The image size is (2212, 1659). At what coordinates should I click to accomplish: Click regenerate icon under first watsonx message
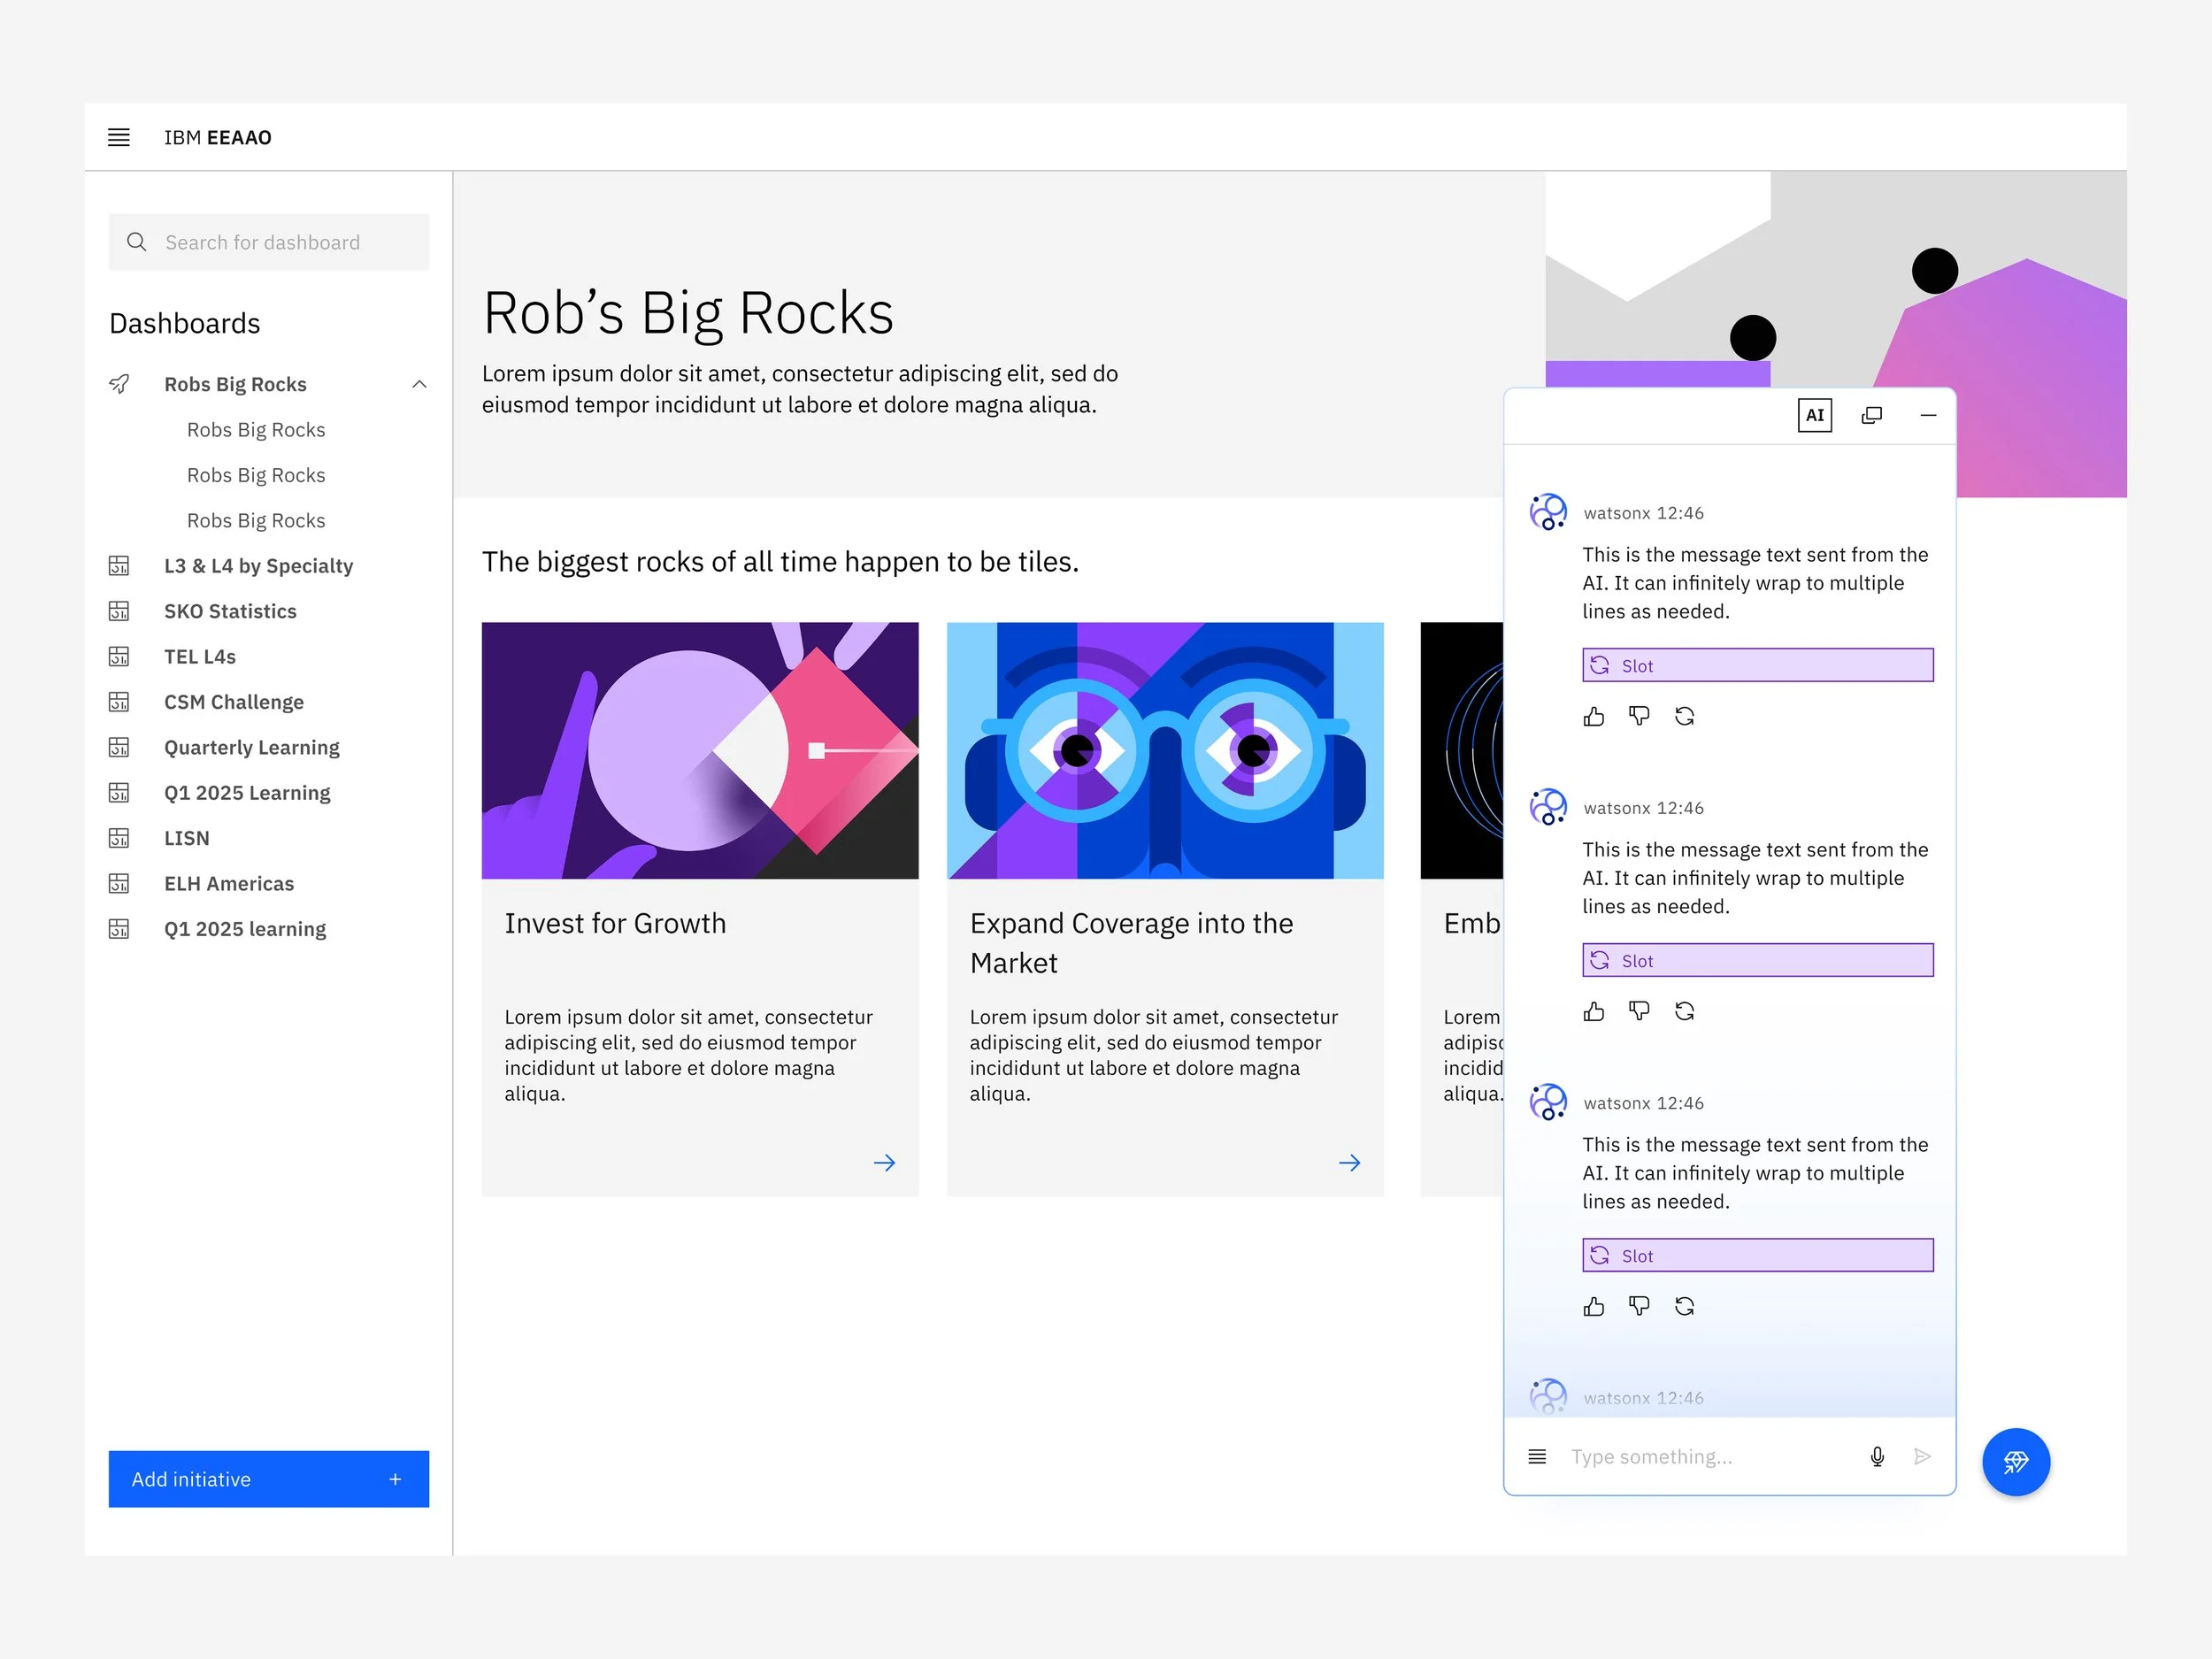click(x=1684, y=717)
